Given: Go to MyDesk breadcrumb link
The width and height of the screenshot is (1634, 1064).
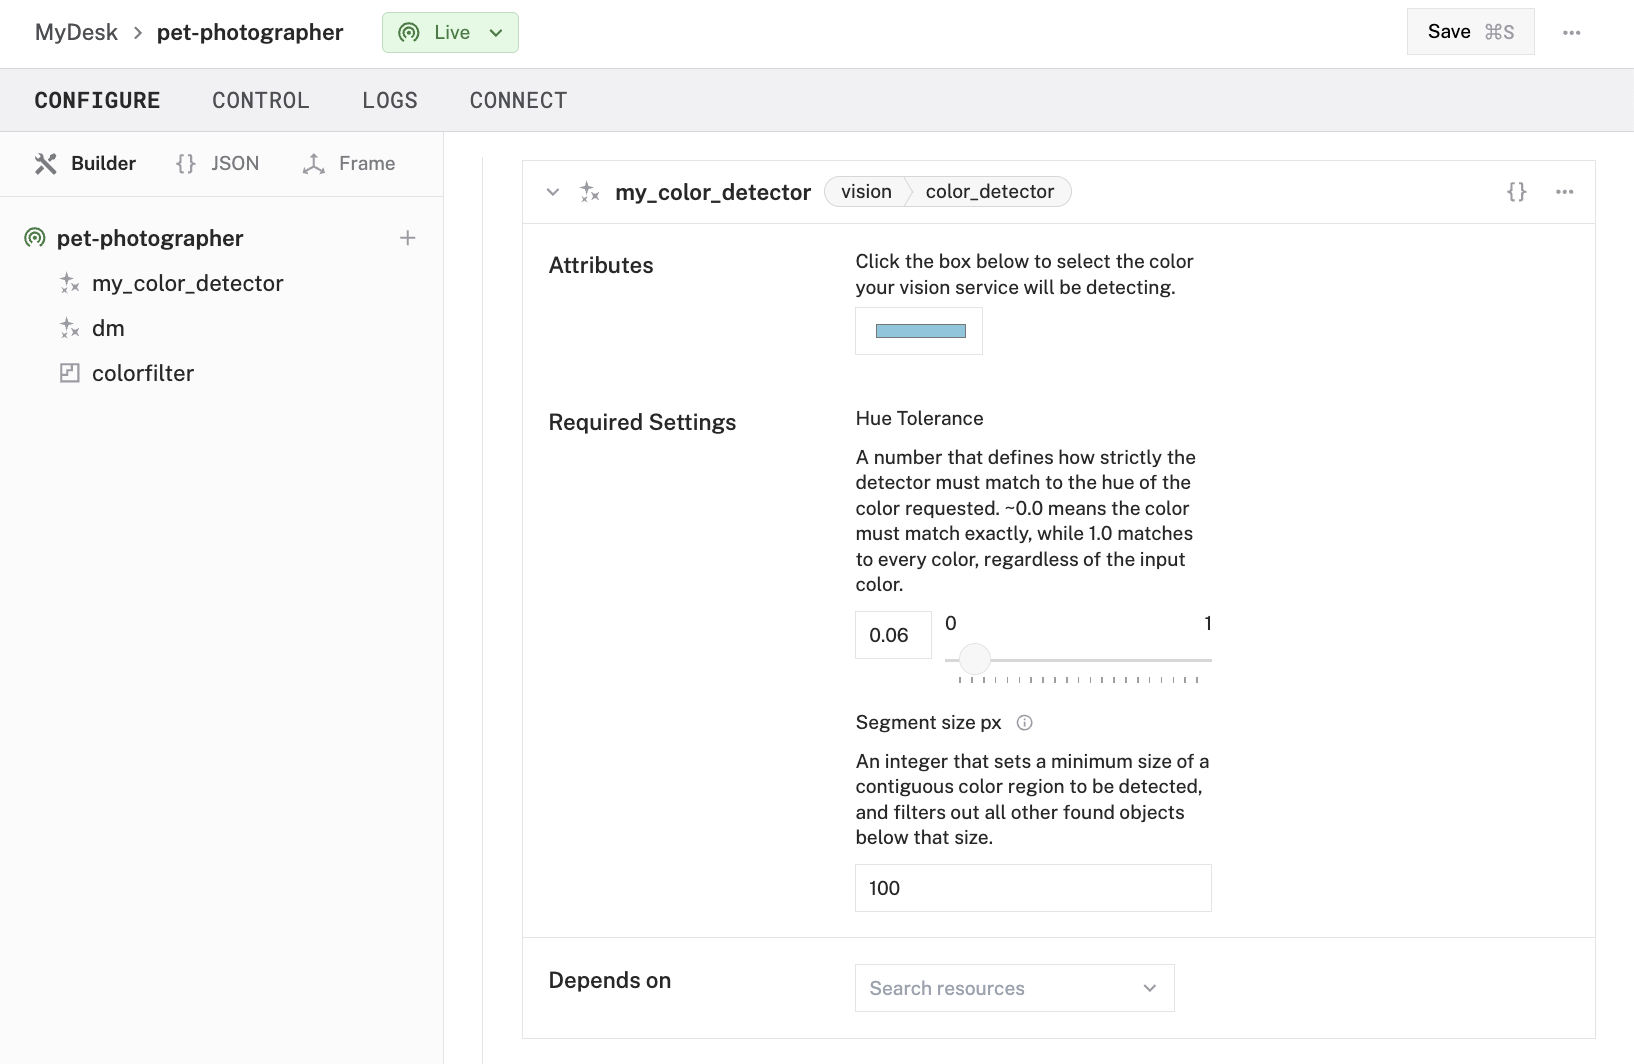Looking at the screenshot, I should point(76,33).
